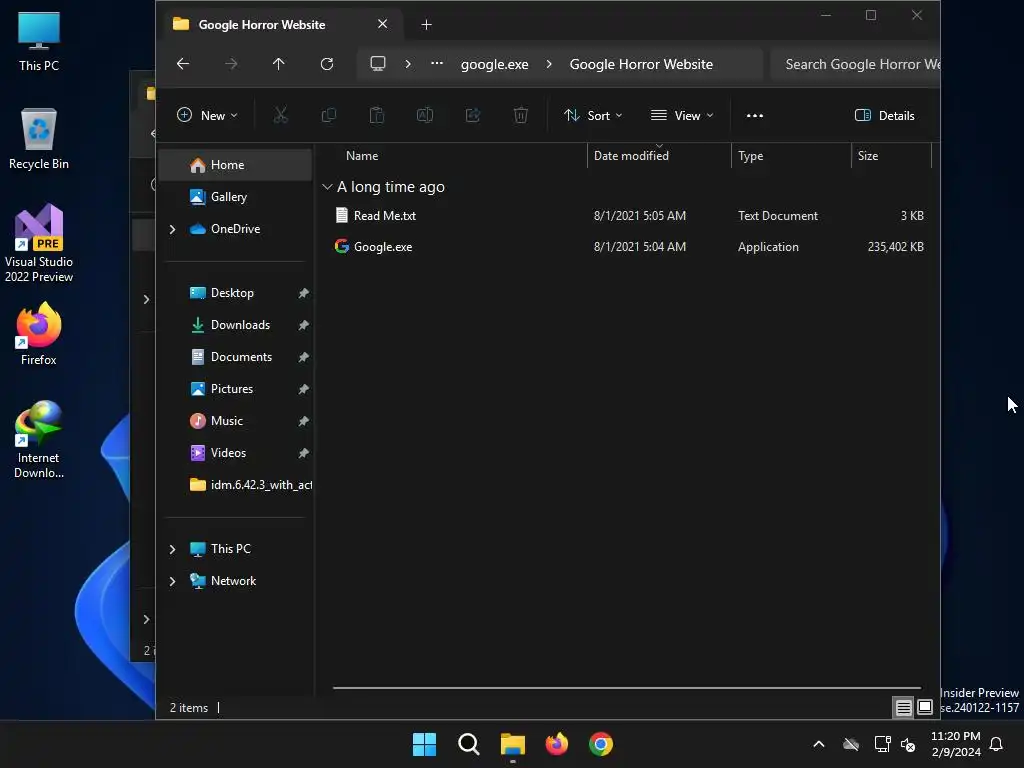Select the Recycle Bin desktop icon
Screen dimensions: 1024x768
[x=39, y=139]
